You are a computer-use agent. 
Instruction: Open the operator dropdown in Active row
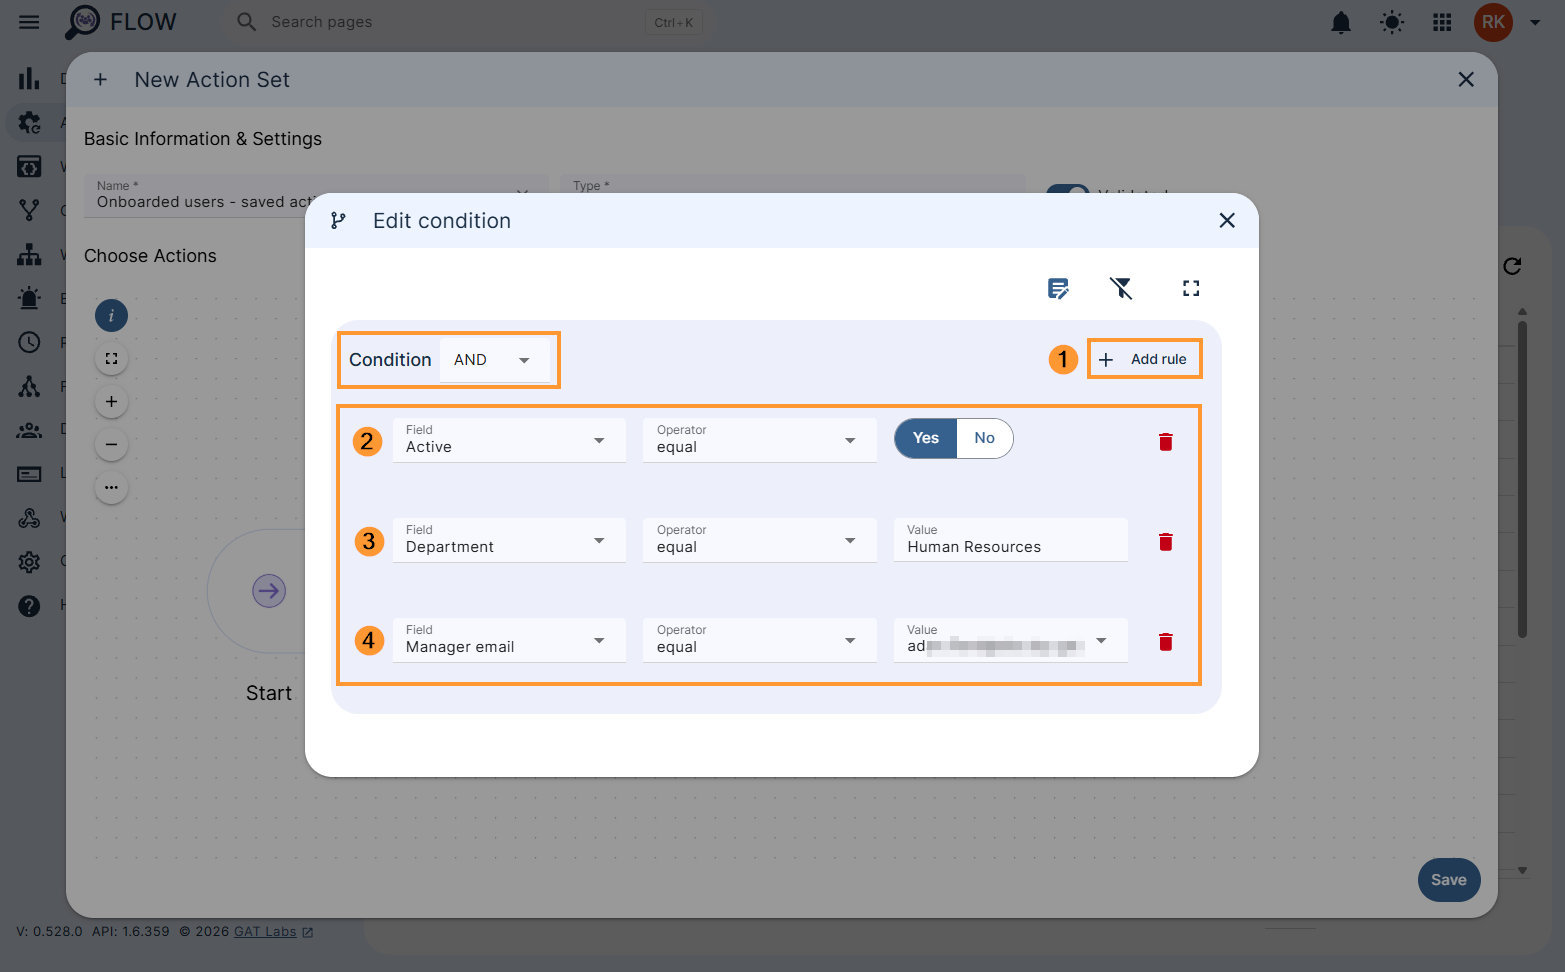[760, 440]
